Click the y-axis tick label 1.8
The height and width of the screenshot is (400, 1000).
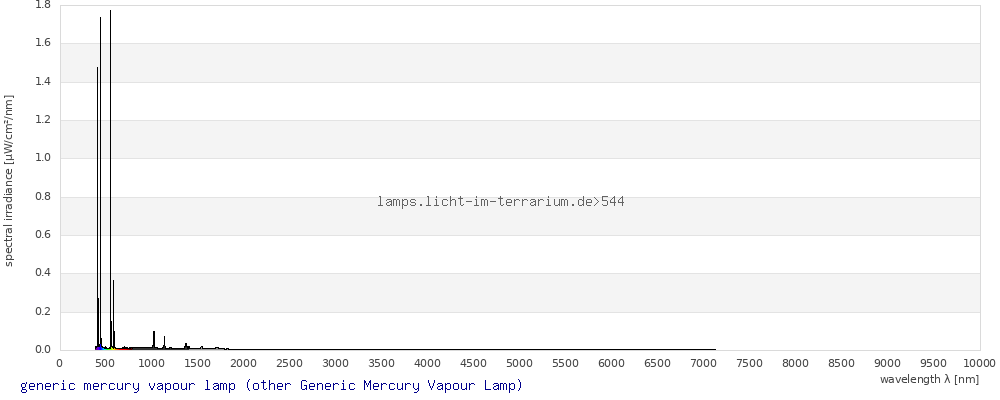pyautogui.click(x=43, y=5)
